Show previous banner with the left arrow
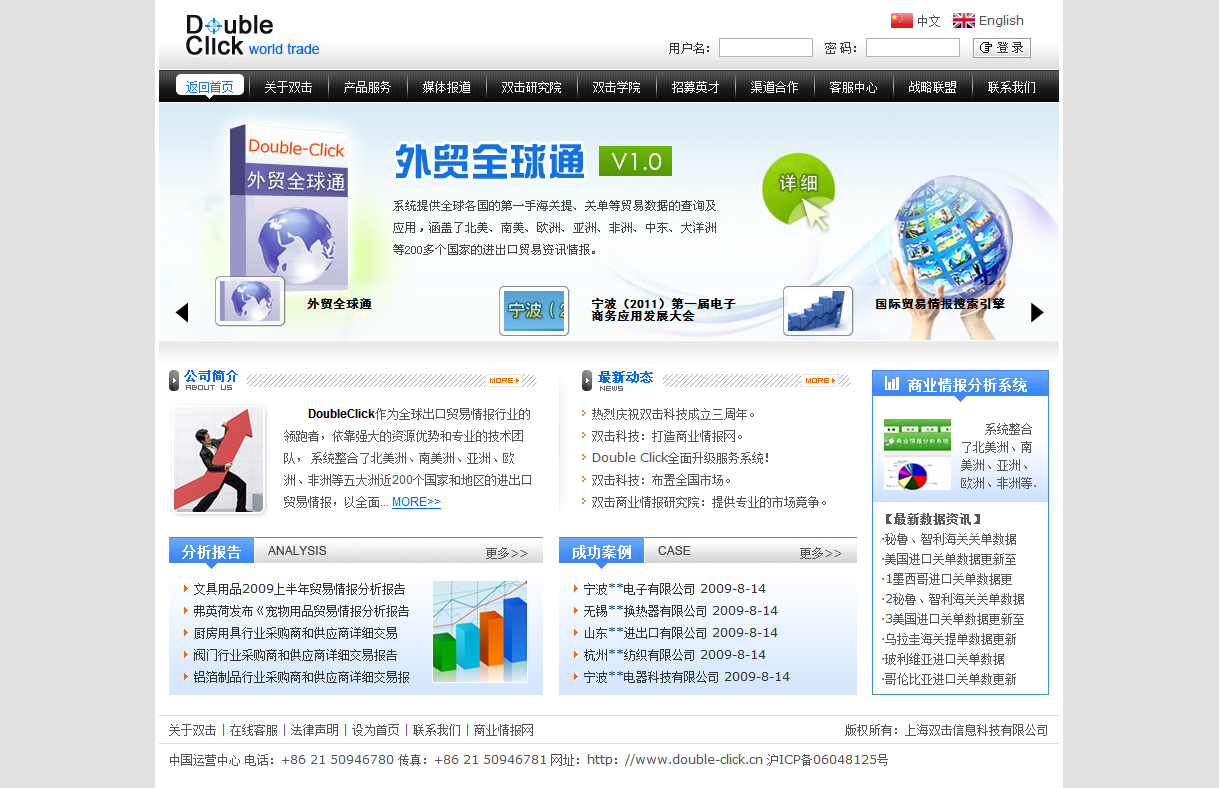 [x=182, y=313]
